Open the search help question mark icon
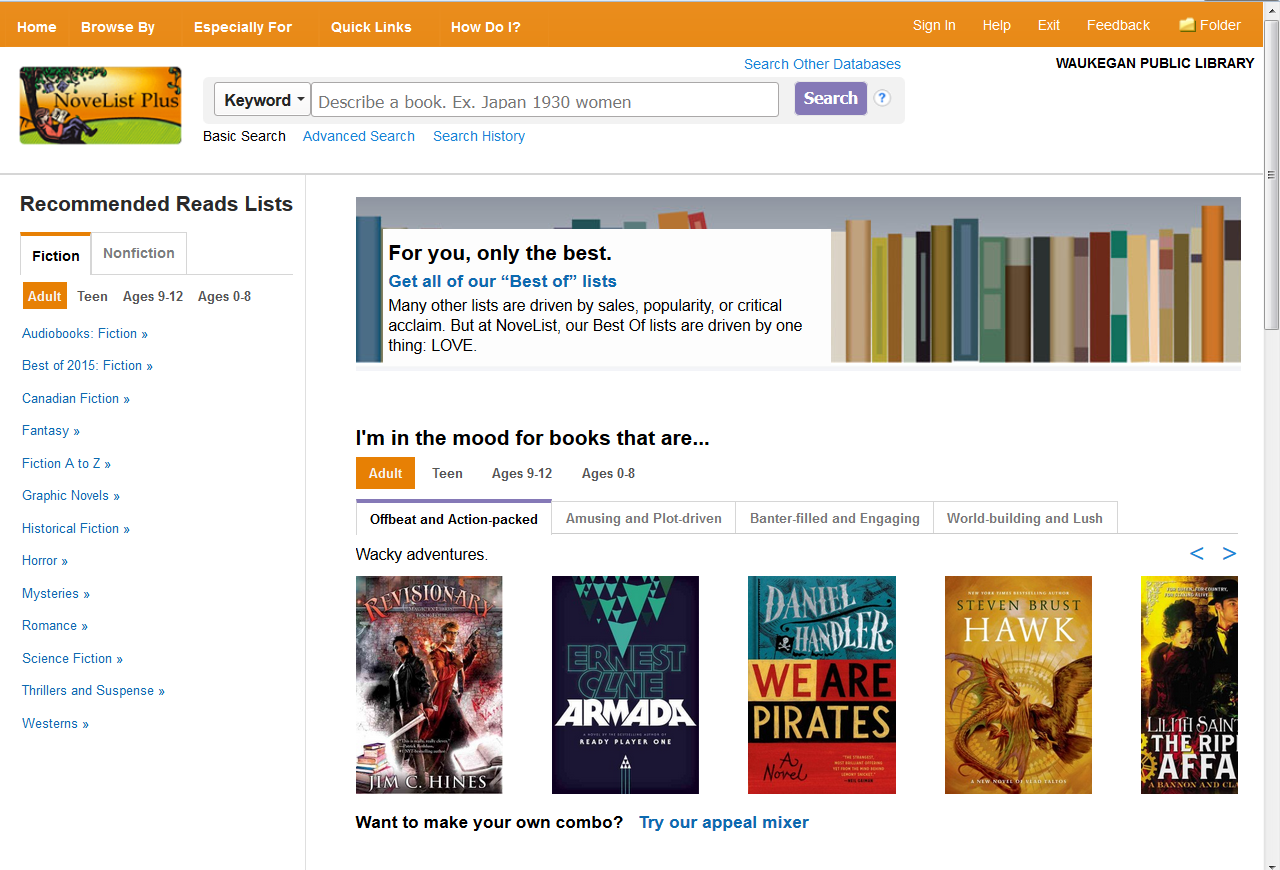Screen dimensions: 1280x870 pos(882,98)
